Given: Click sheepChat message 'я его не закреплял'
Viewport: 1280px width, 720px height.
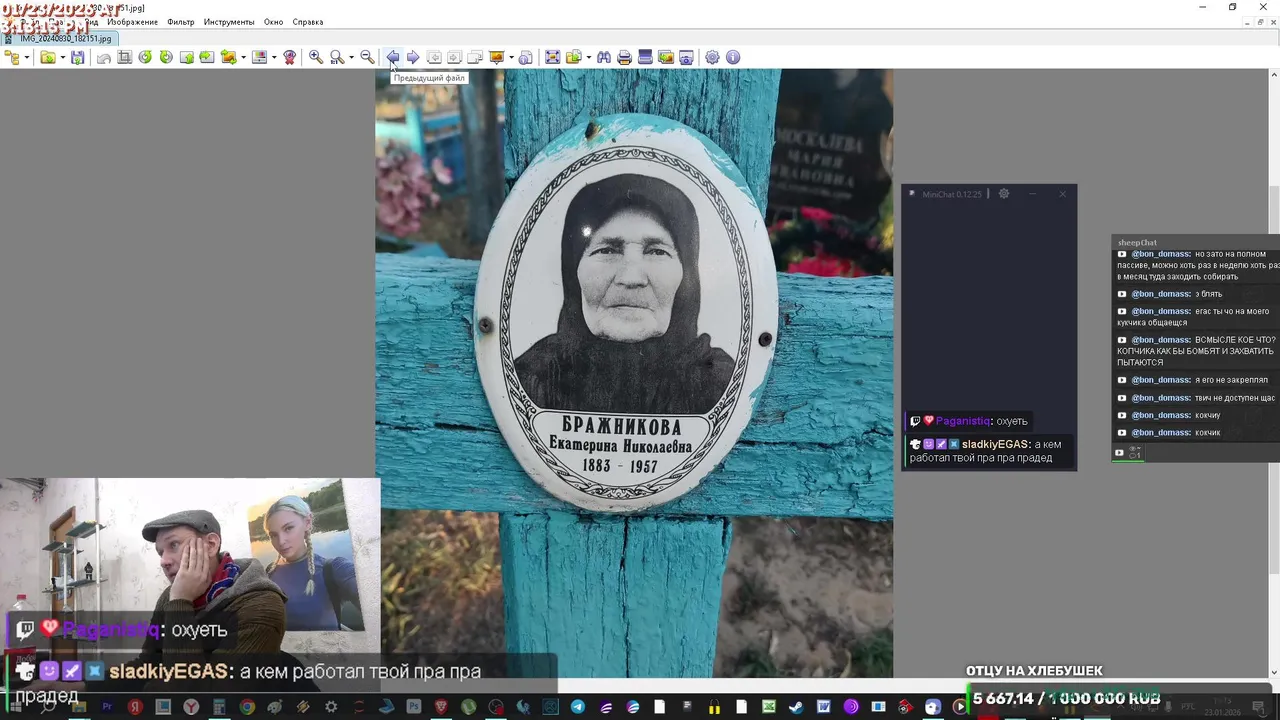Looking at the screenshot, I should click(x=1192, y=380).
